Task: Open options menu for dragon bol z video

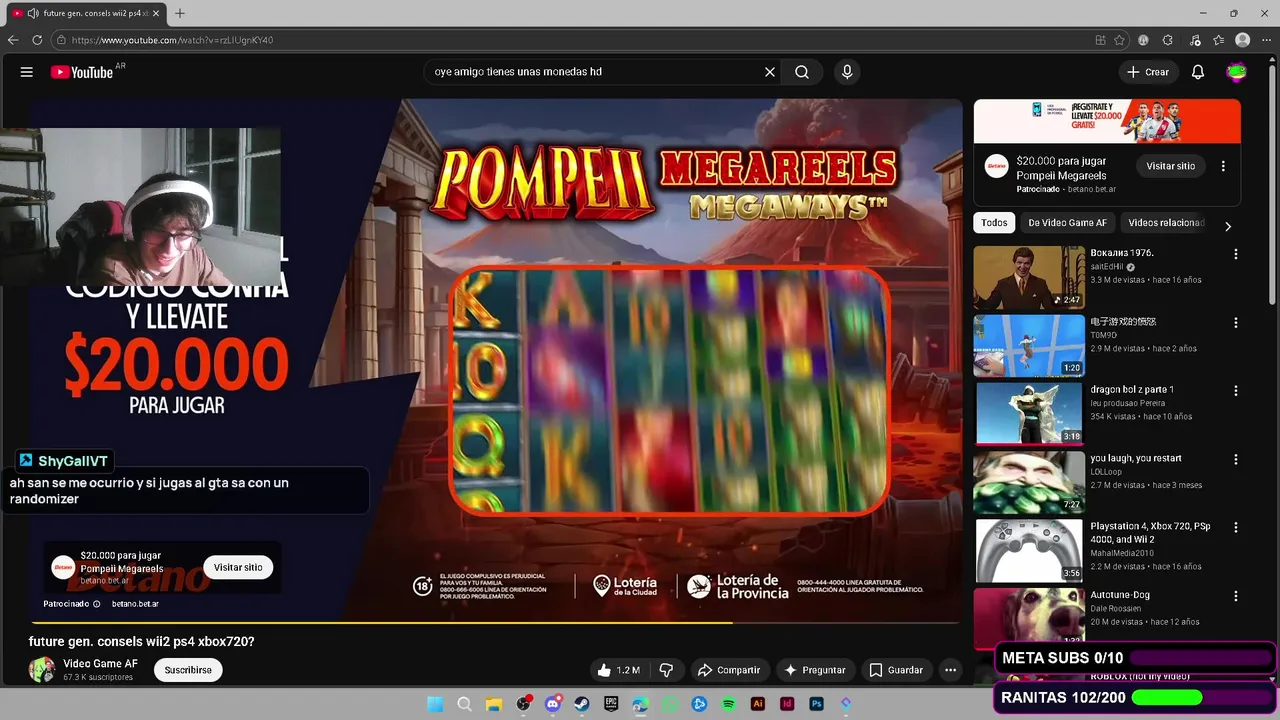Action: click(1236, 391)
